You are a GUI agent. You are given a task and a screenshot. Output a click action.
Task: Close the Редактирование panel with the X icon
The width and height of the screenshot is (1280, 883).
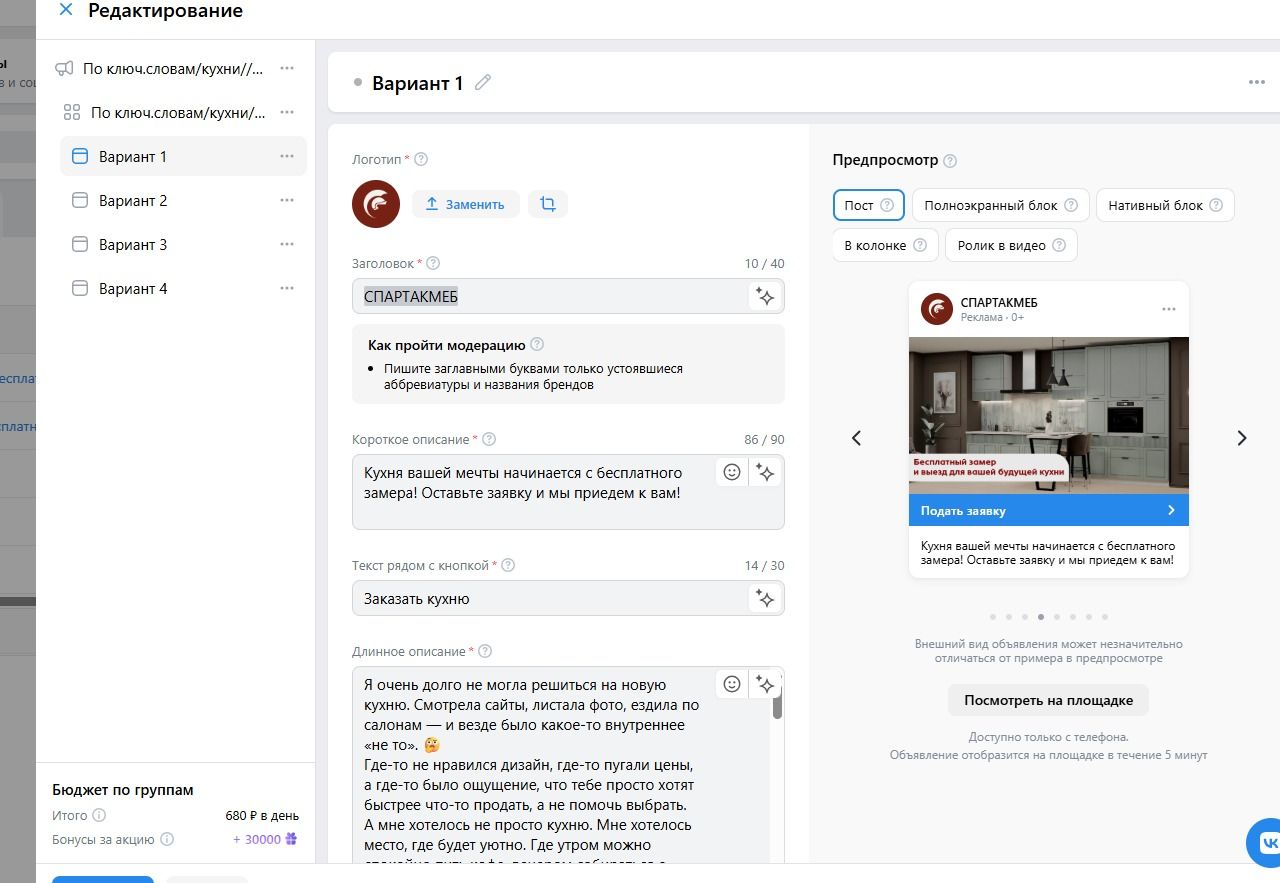click(66, 10)
